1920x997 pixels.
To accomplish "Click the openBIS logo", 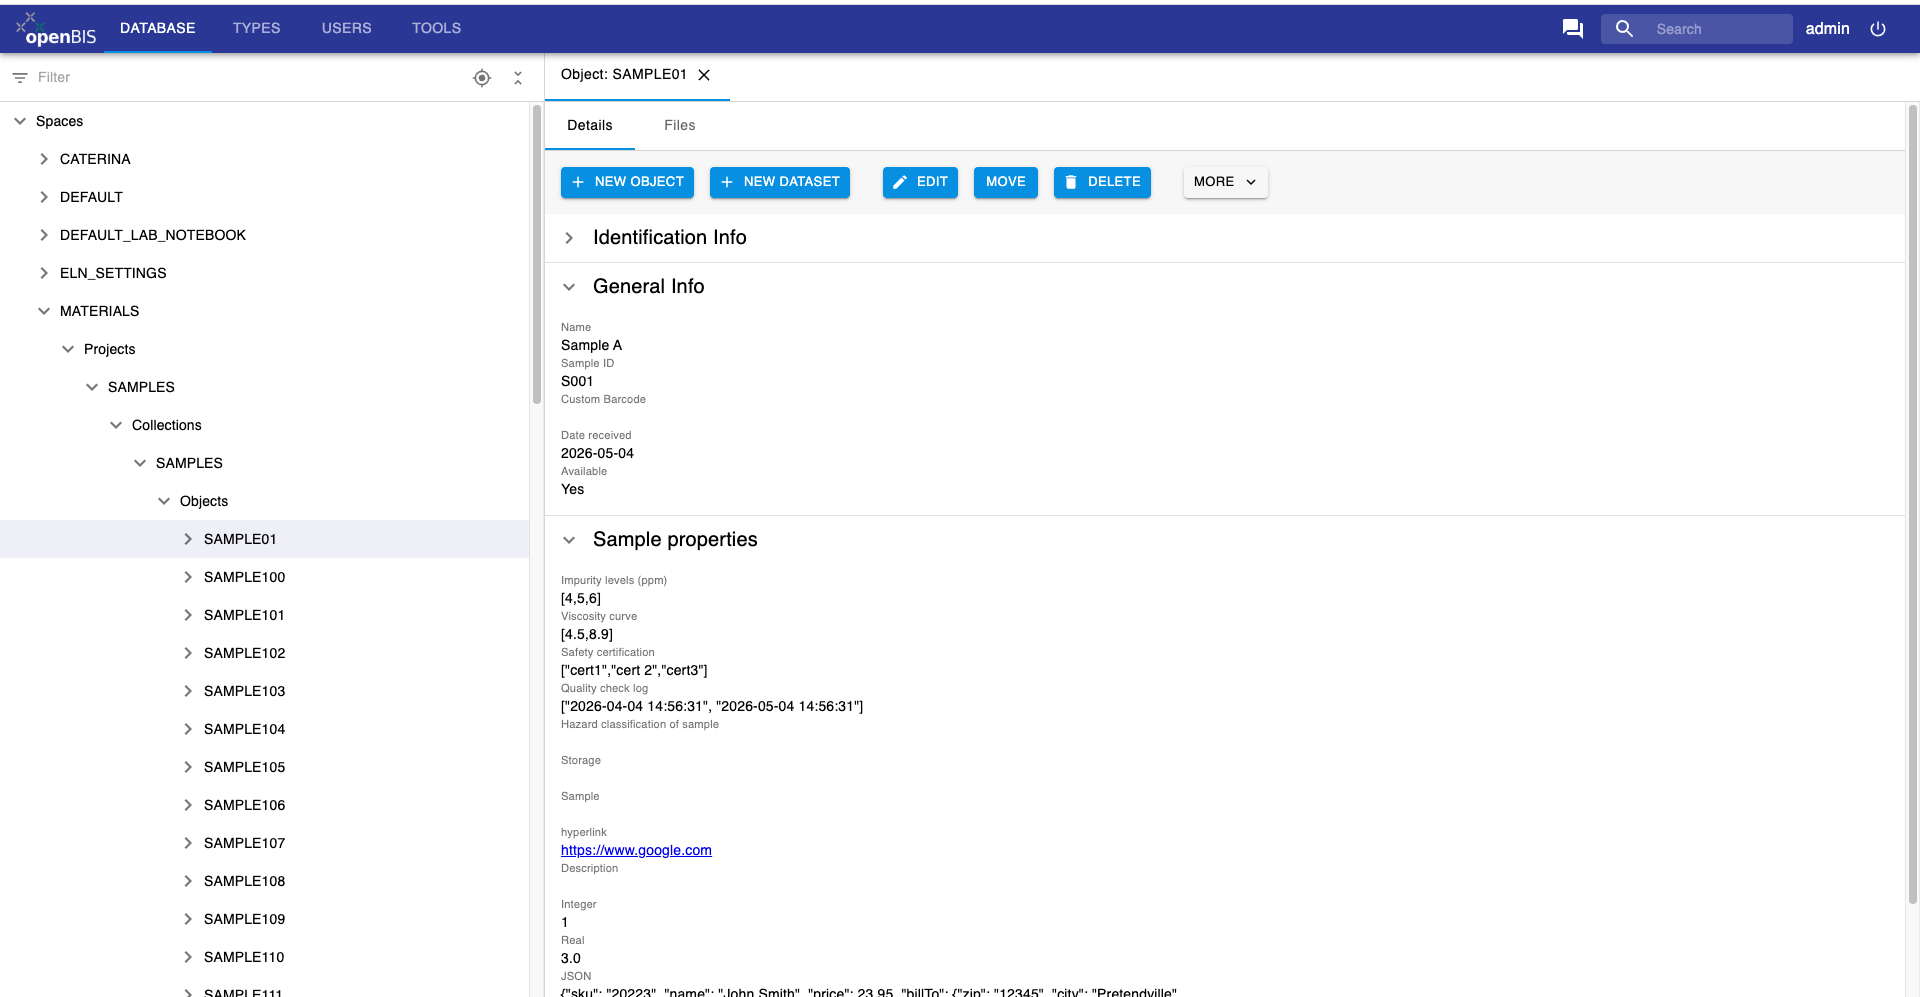I will point(56,29).
